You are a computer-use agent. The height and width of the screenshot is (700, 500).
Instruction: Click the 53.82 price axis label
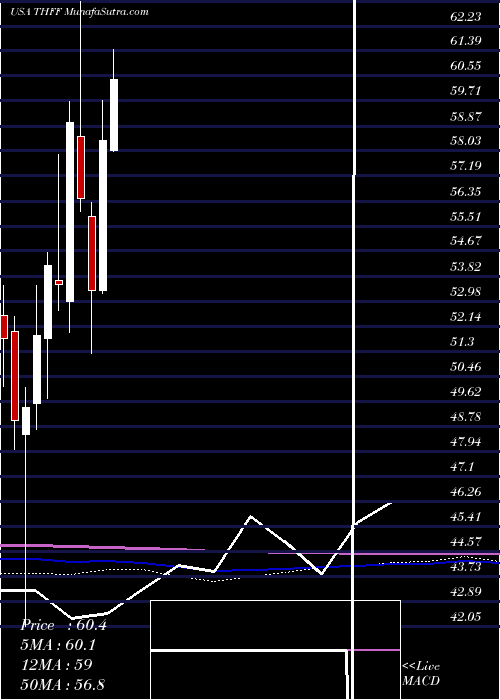[466, 267]
